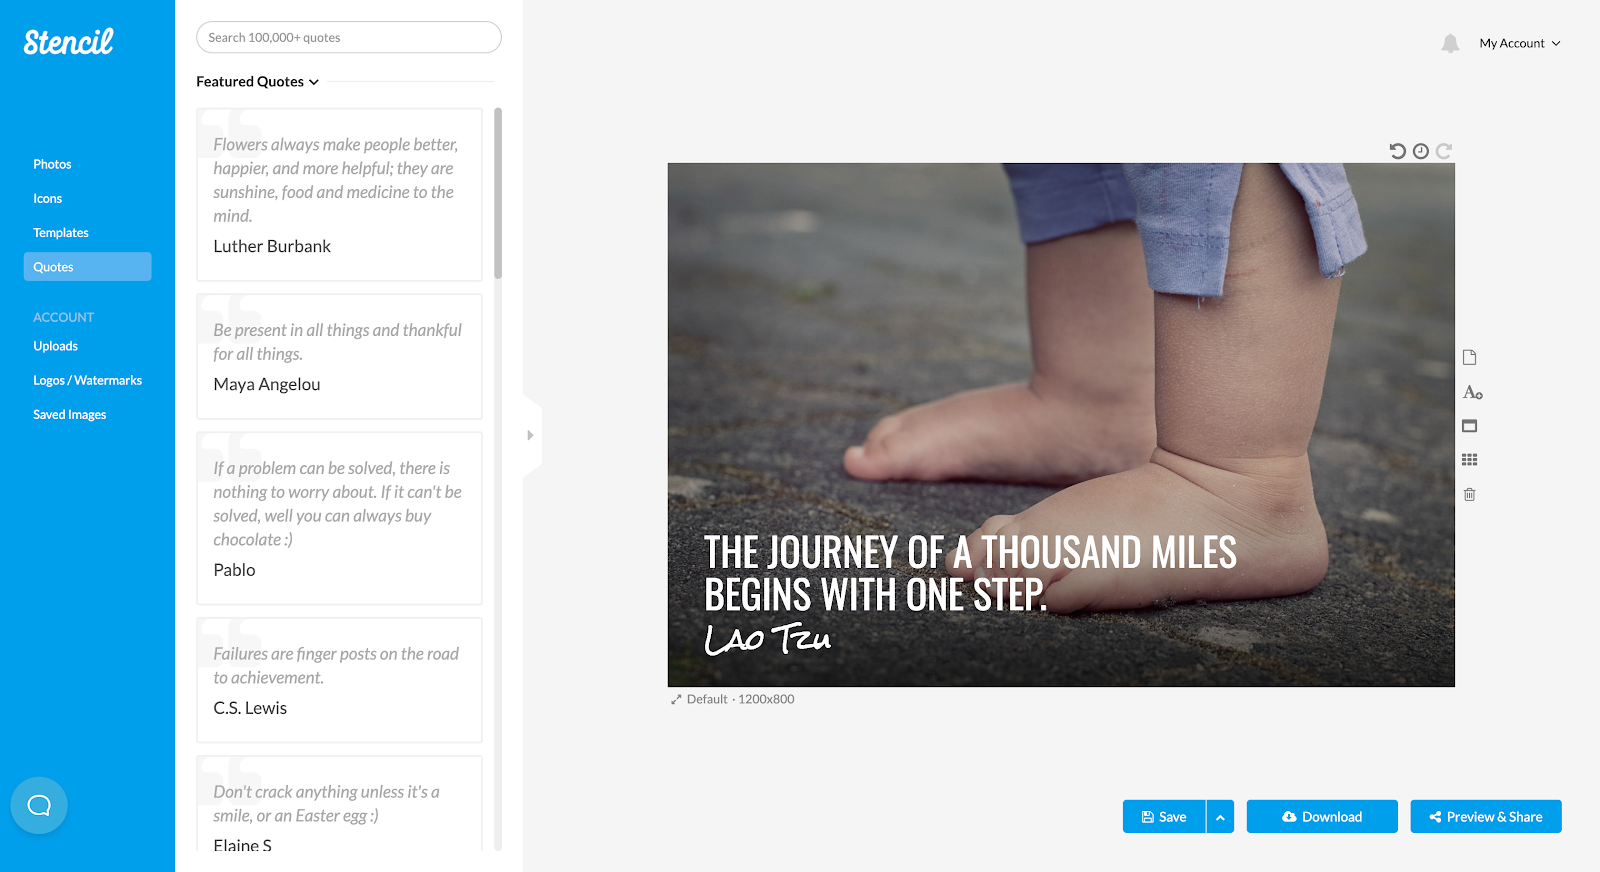Click the trash delete icon
Screen dimensions: 1600x872
click(x=1470, y=494)
